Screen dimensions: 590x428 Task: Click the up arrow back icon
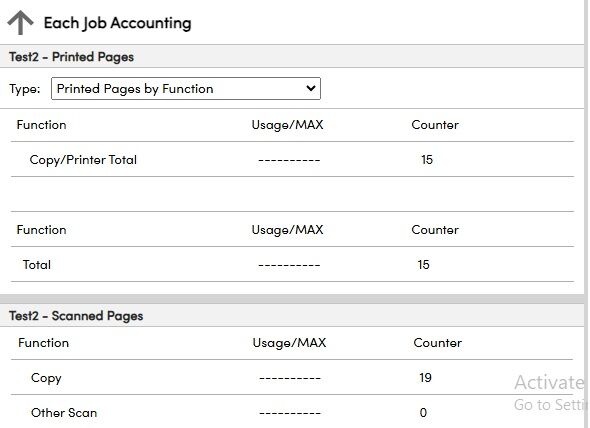click(20, 23)
